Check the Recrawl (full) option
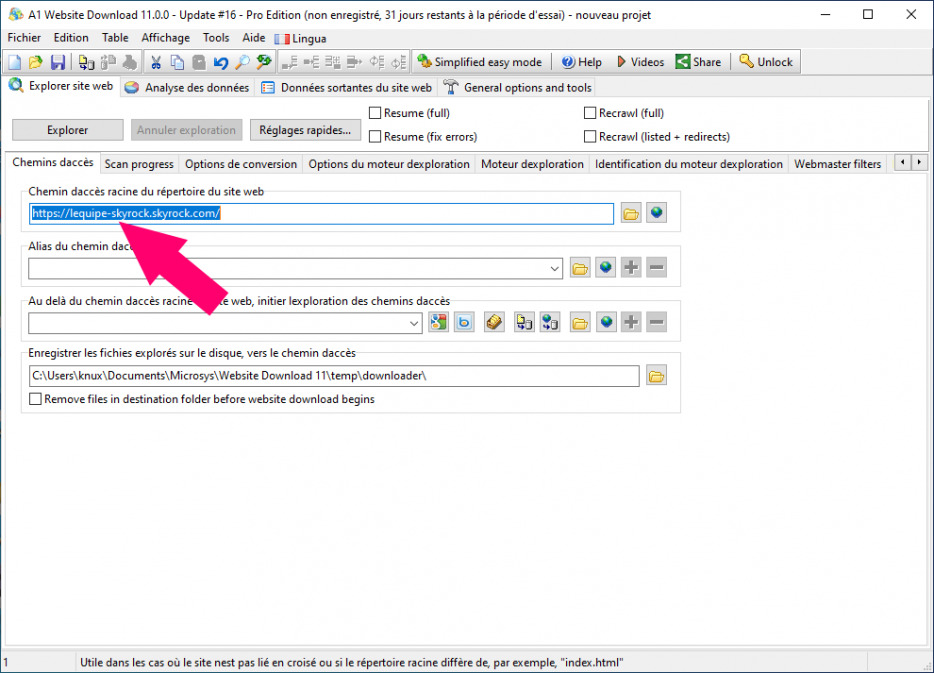 pyautogui.click(x=590, y=113)
